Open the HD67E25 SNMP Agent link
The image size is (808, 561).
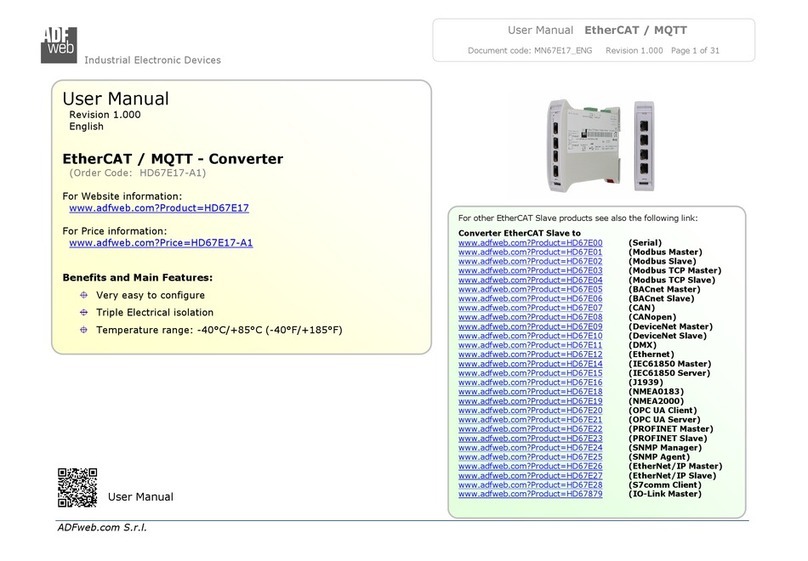point(530,457)
